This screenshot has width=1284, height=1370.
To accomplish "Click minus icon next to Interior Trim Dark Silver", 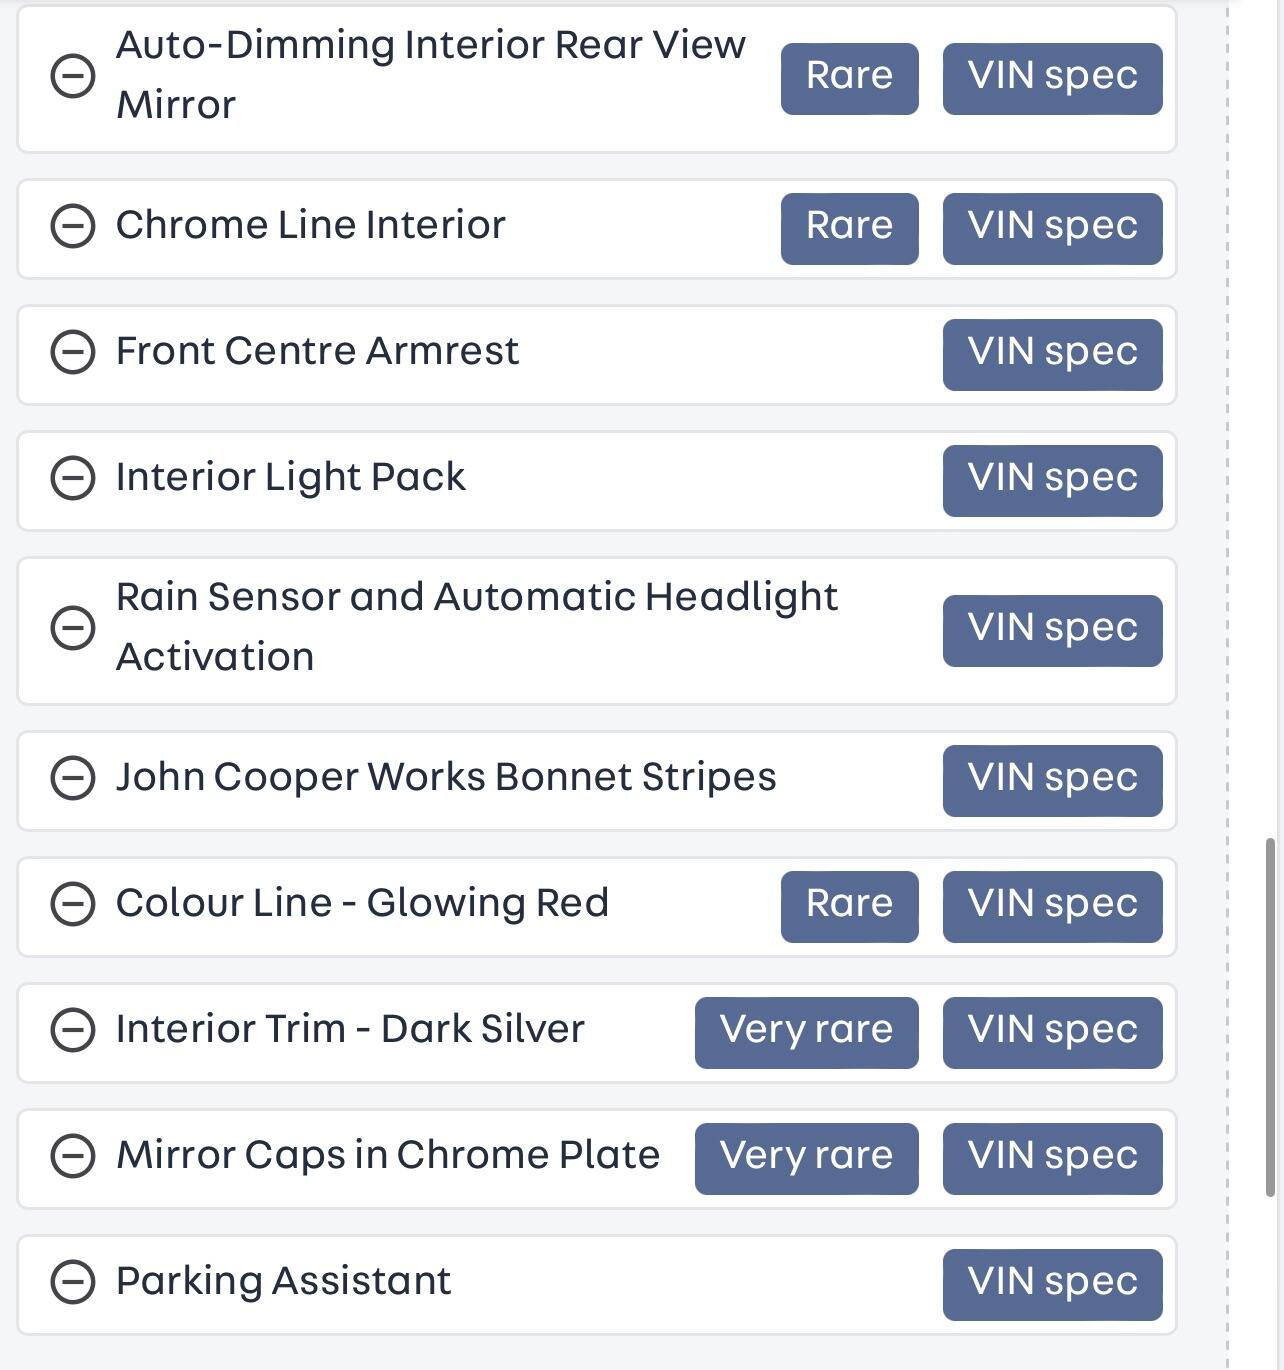I will coord(73,1030).
